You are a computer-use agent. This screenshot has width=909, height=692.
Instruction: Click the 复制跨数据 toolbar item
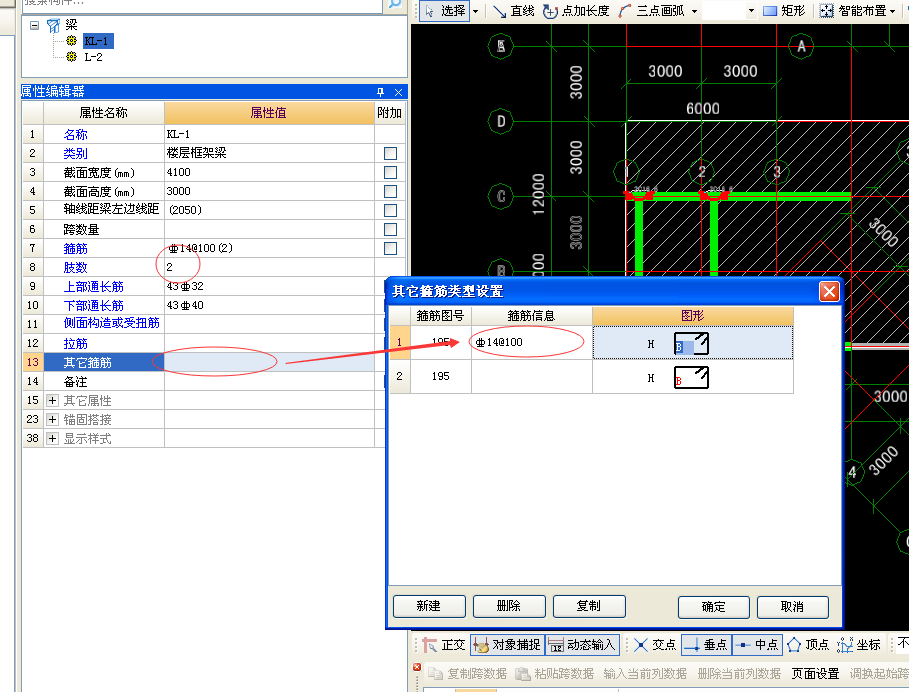click(x=467, y=674)
